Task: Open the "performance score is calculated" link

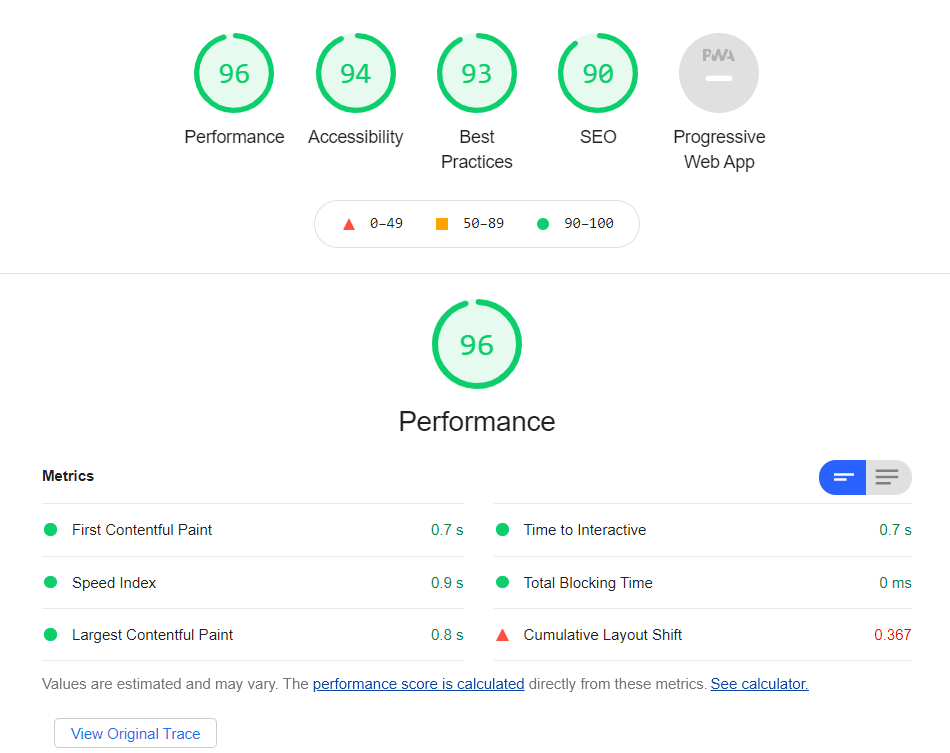Action: [418, 684]
